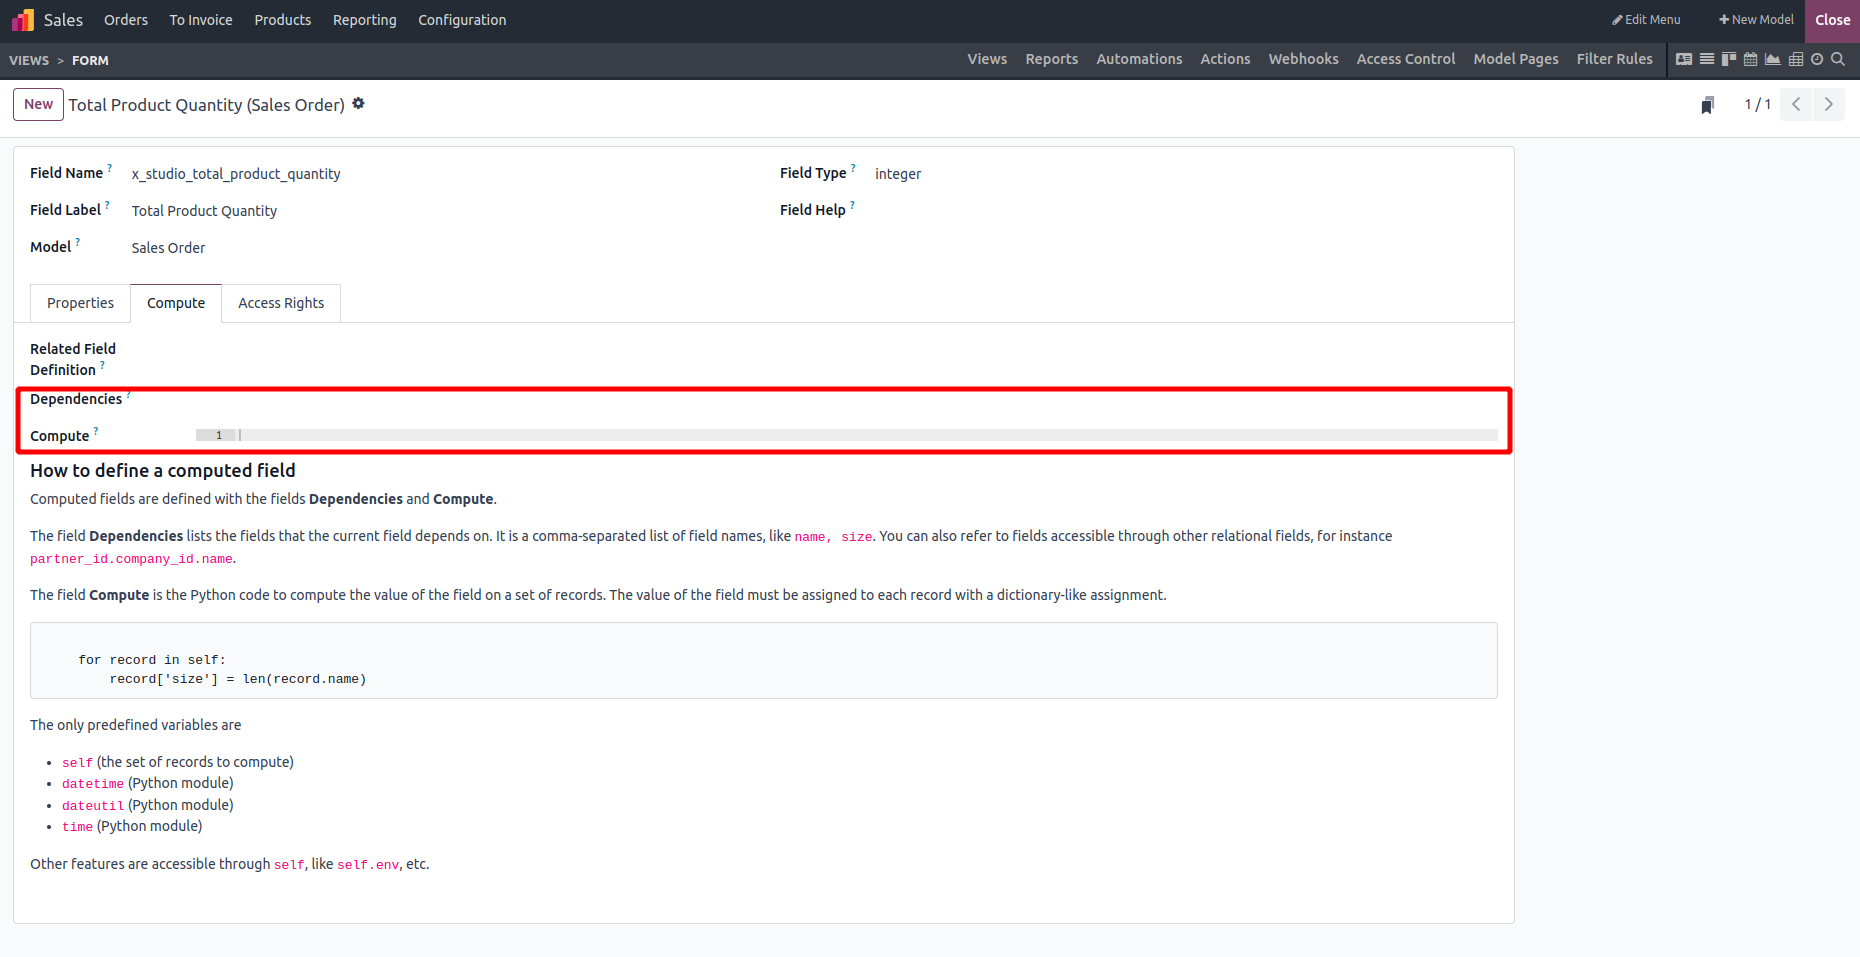This screenshot has height=957, width=1860.
Task: Show the Model help tooltip
Action: (78, 242)
